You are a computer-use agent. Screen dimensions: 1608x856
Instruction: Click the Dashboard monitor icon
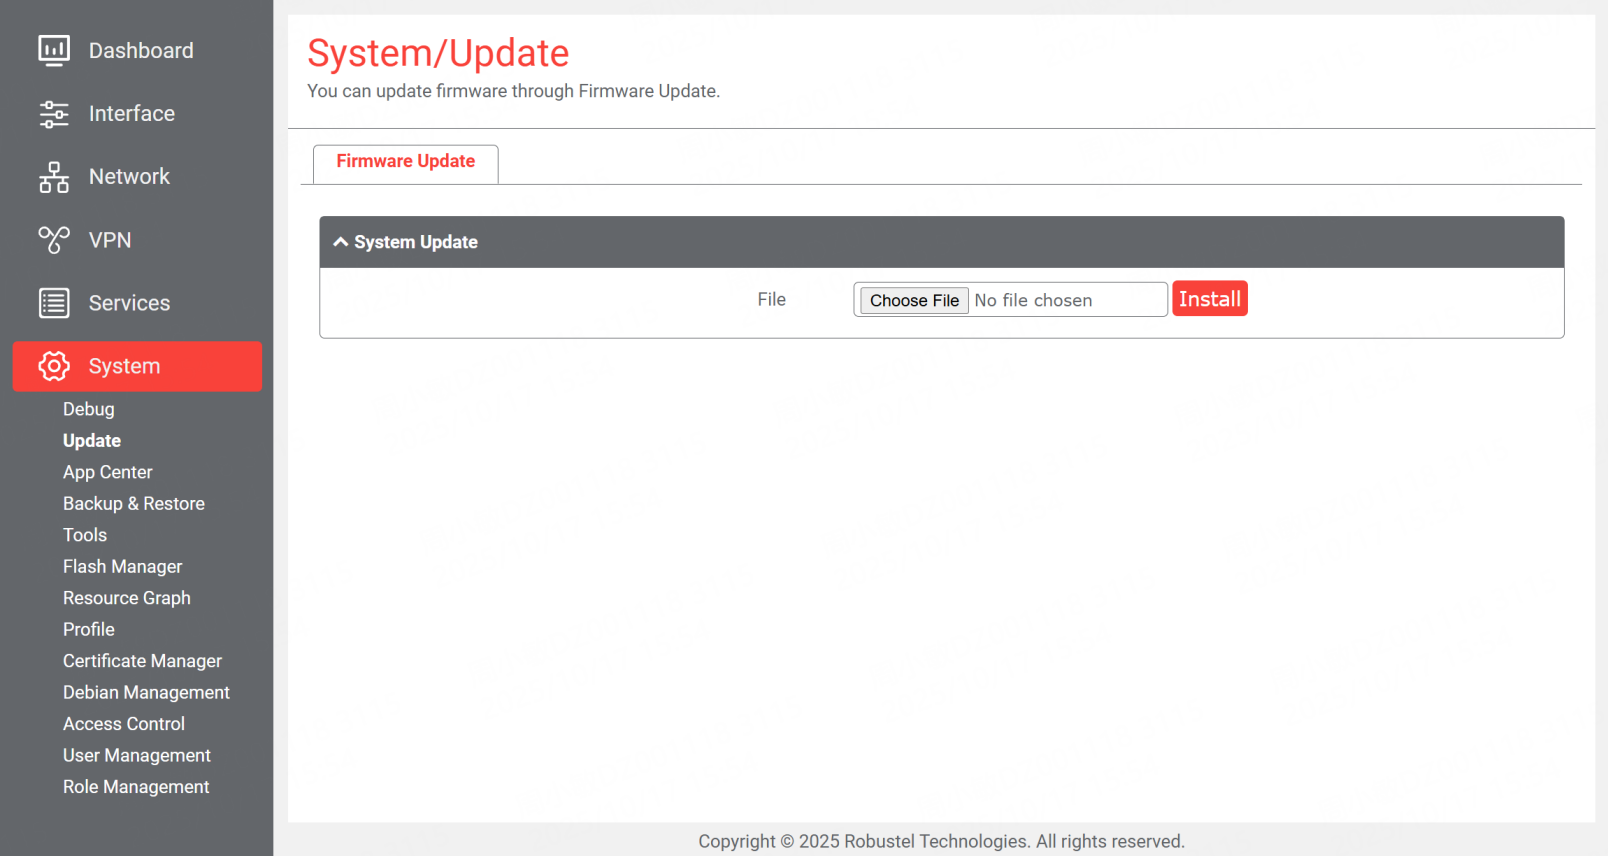pyautogui.click(x=54, y=50)
